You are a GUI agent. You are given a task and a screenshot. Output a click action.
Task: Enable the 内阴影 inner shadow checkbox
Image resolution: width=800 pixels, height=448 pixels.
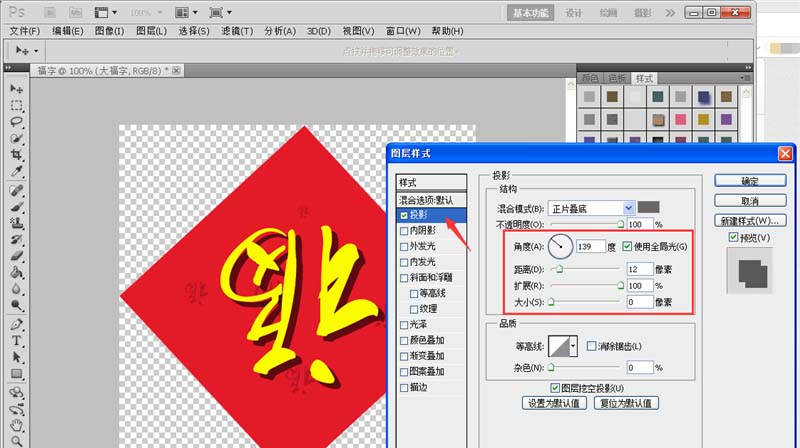pos(404,231)
